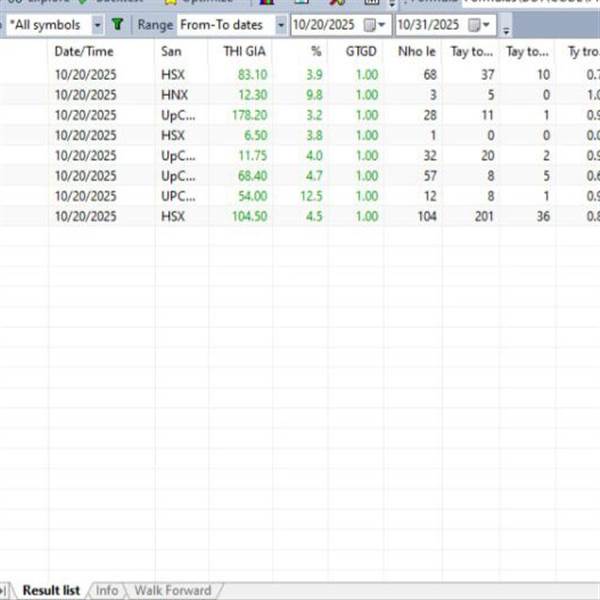Click the Tay to value 201

(x=484, y=217)
